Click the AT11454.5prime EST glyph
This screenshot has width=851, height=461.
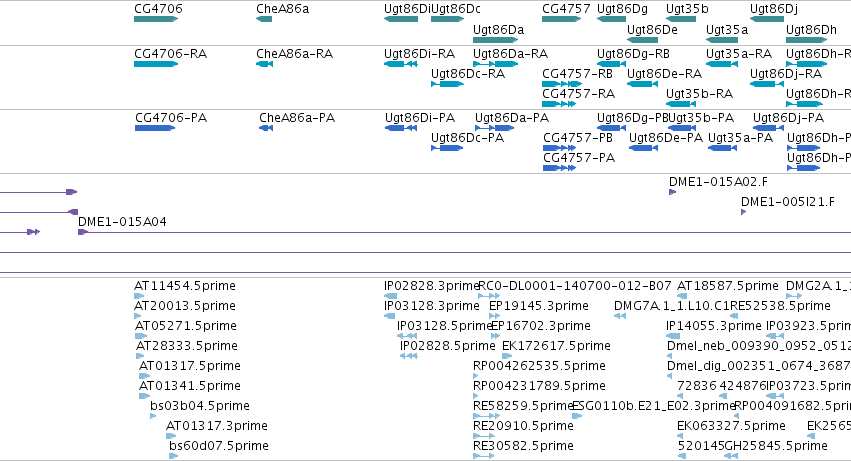tap(139, 296)
